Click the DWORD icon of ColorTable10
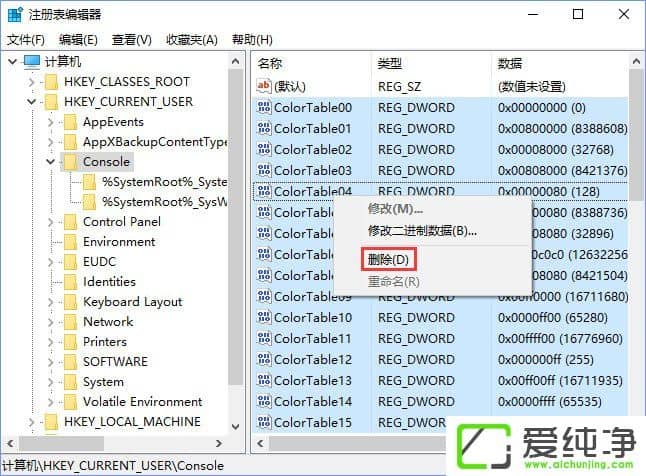 pyautogui.click(x=264, y=317)
